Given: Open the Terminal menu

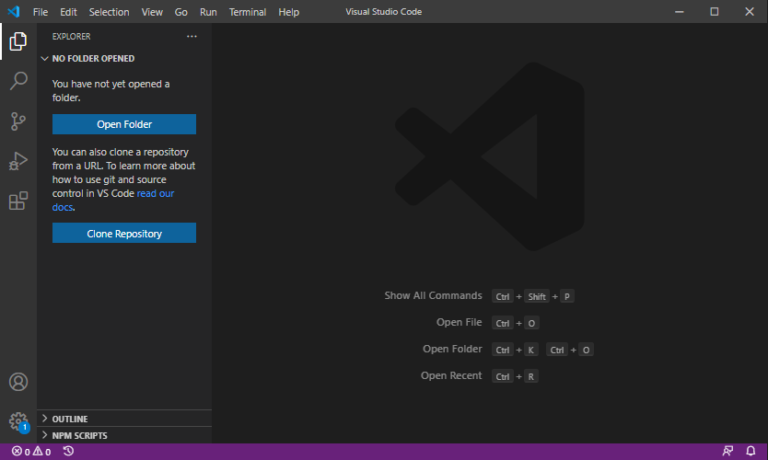Looking at the screenshot, I should [247, 12].
